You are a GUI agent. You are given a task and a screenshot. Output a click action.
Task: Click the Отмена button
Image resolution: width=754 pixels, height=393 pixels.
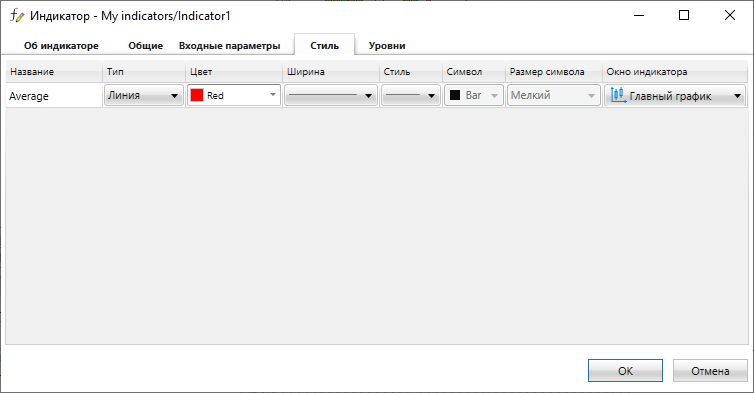tap(710, 371)
